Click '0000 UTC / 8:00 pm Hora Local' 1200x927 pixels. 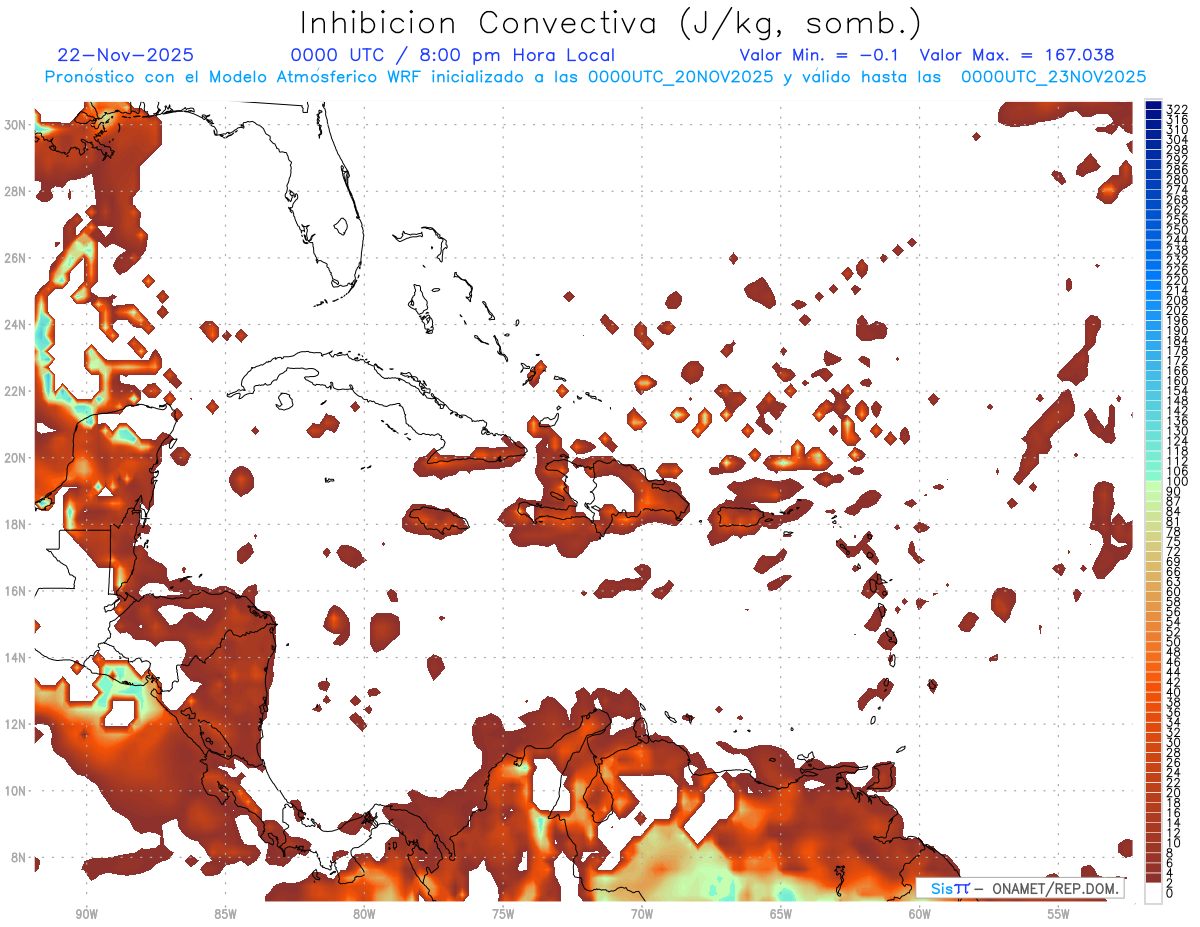(453, 55)
